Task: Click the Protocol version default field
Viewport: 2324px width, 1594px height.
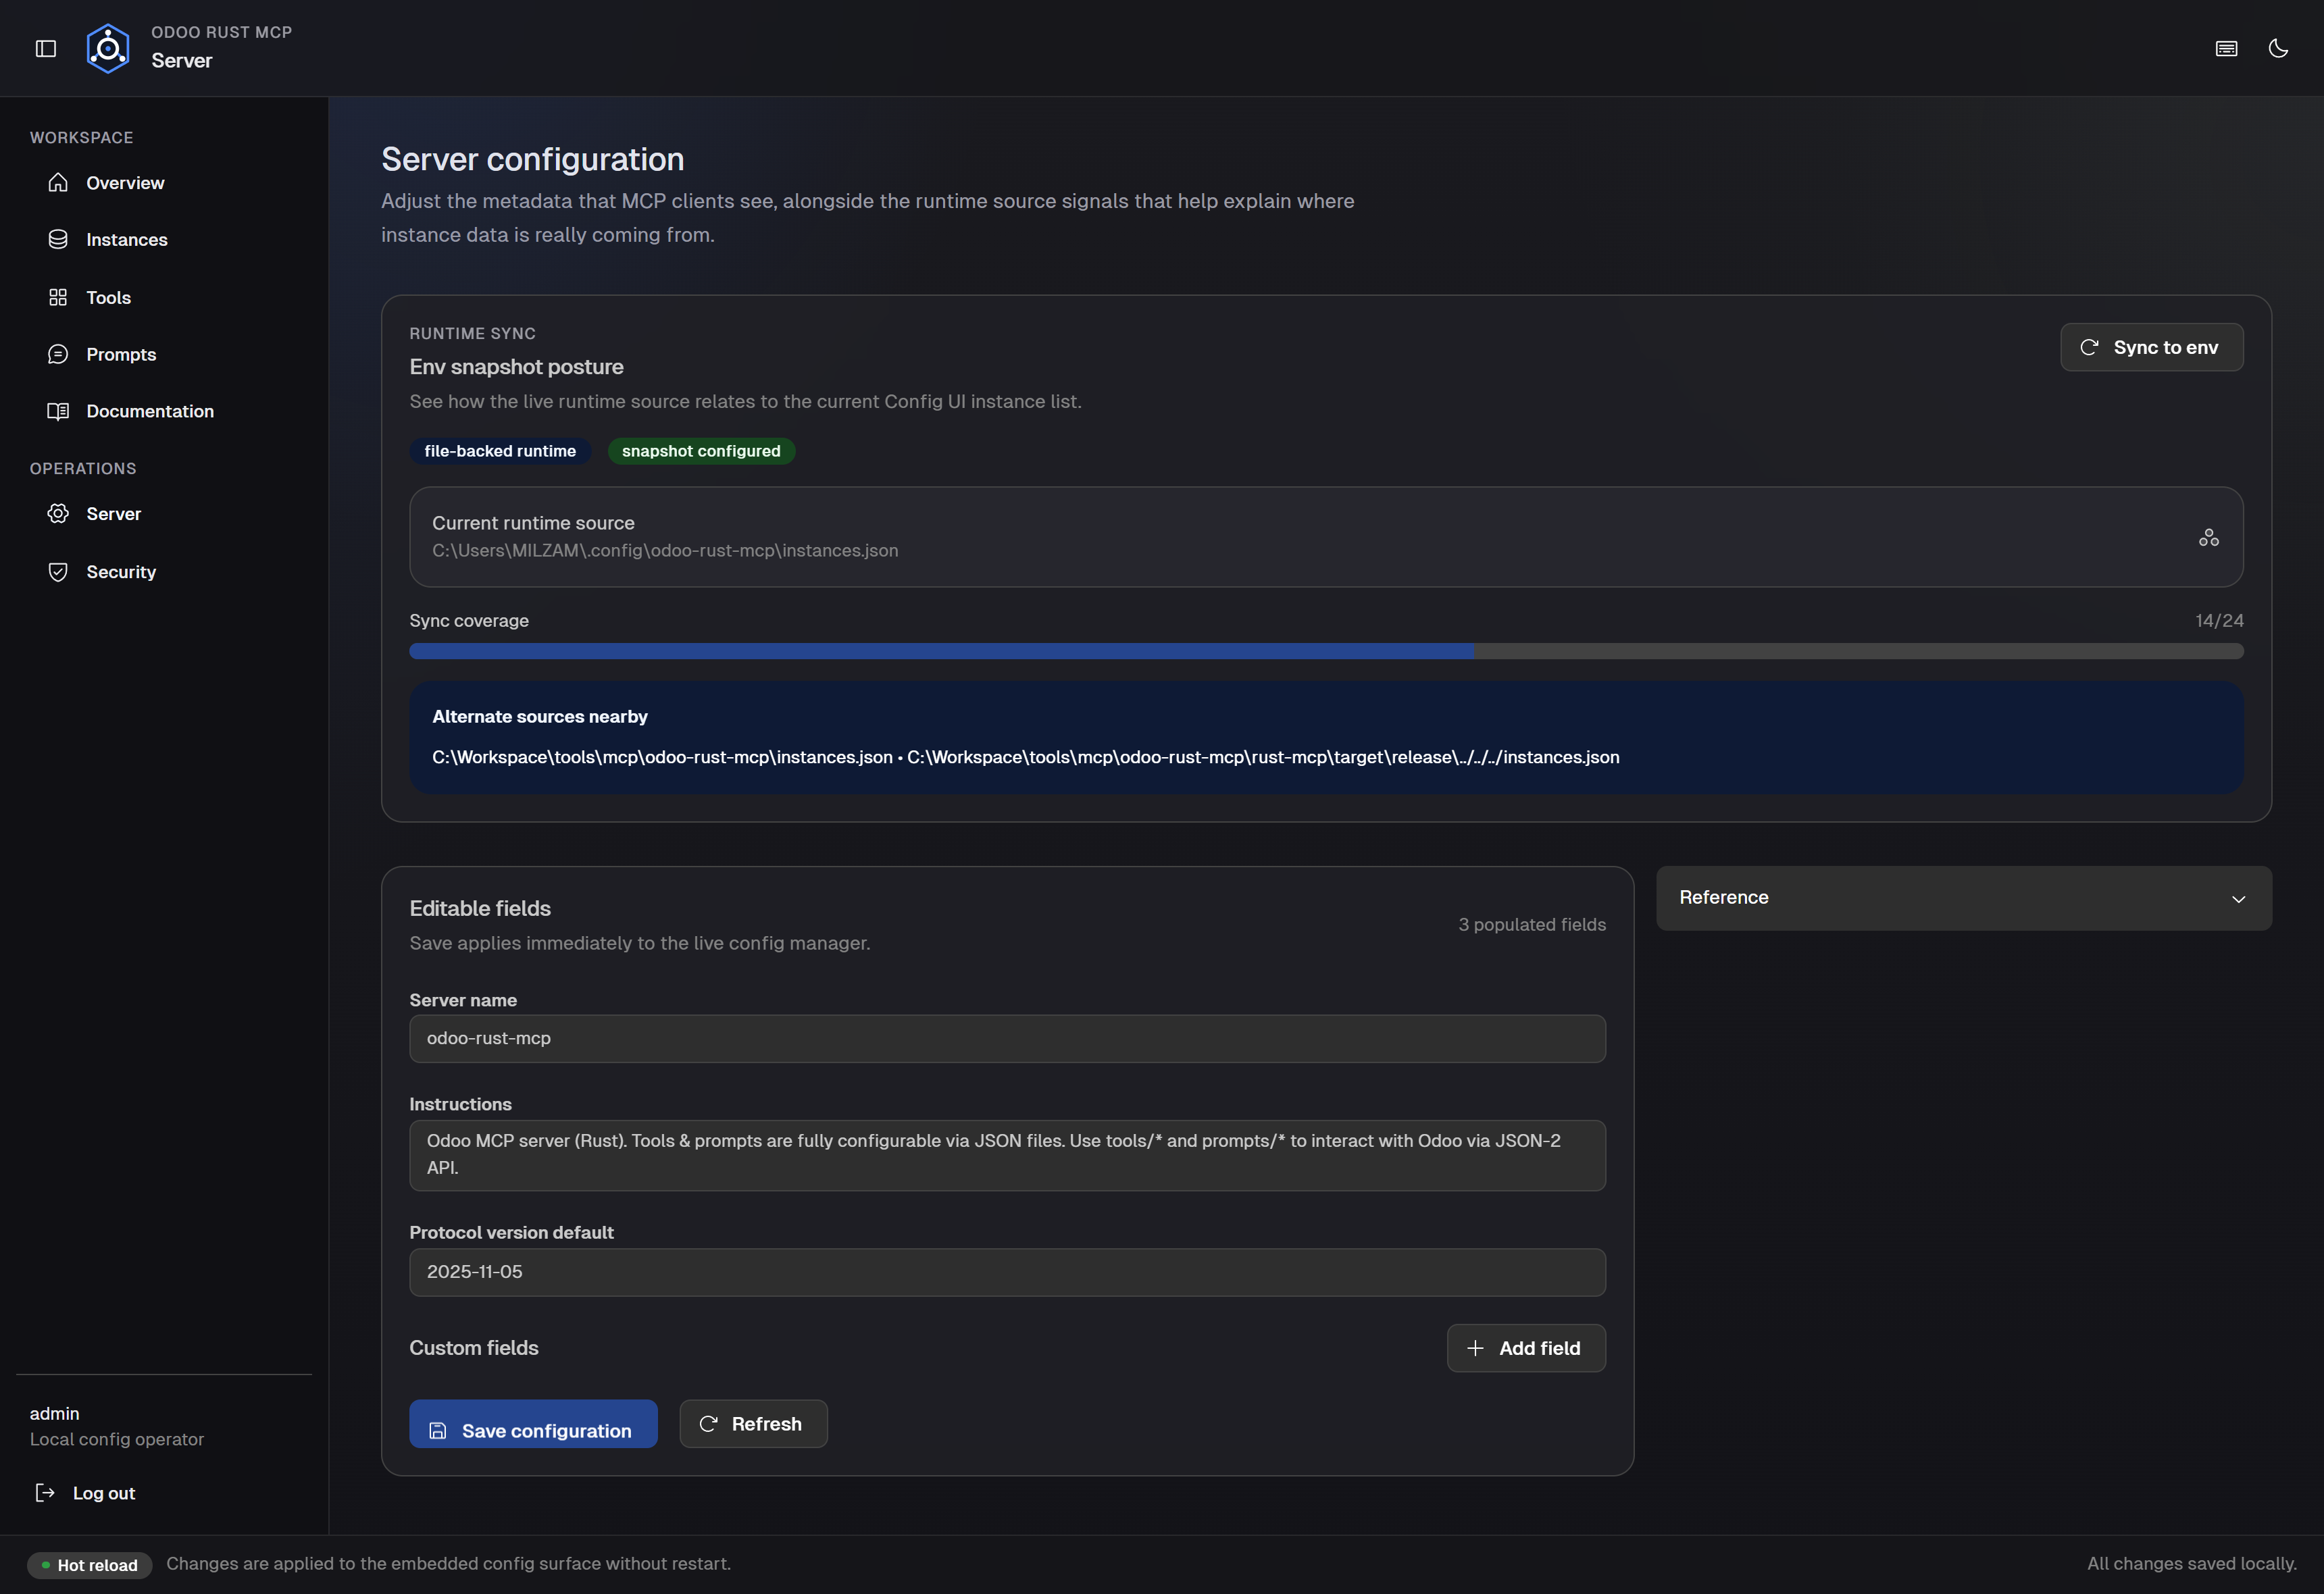Action: 1007,1272
